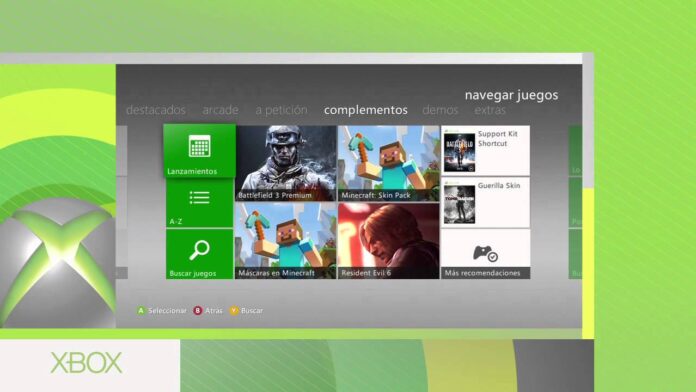The image size is (696, 392).
Task: Open the Buscar juegos magnifier tile
Action: click(199, 254)
